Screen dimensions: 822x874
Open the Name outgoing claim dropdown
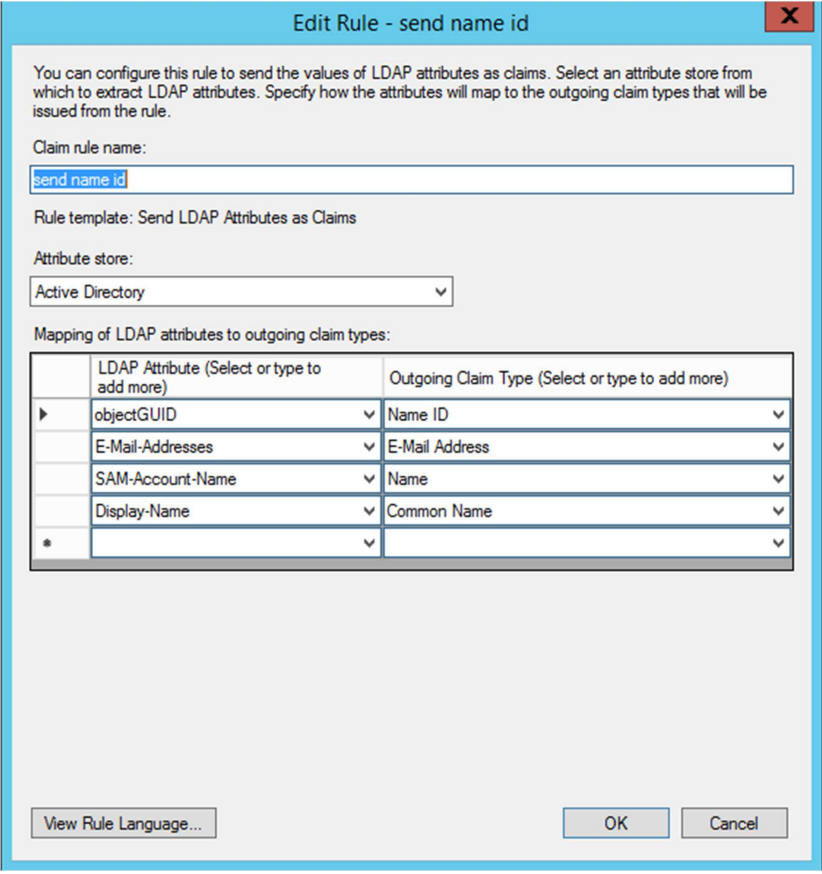click(778, 479)
